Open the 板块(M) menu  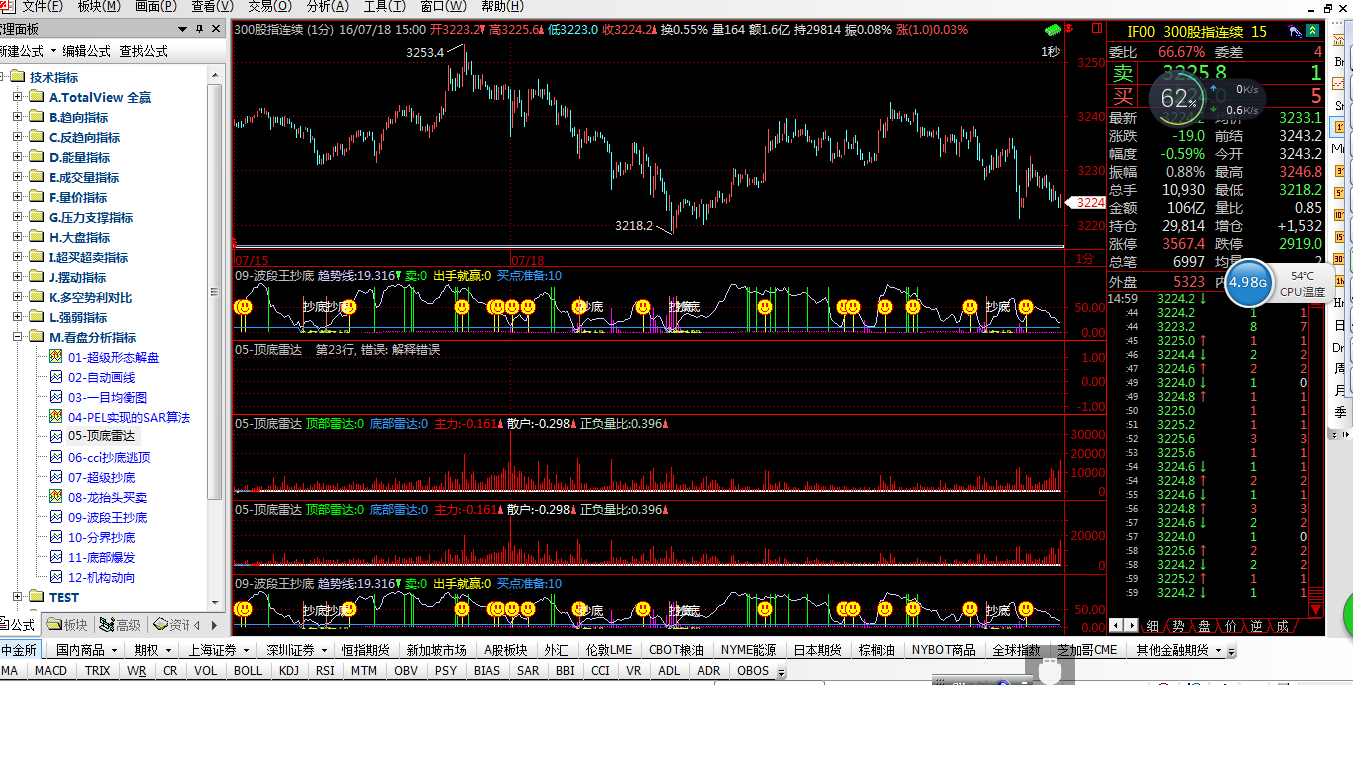click(x=98, y=7)
